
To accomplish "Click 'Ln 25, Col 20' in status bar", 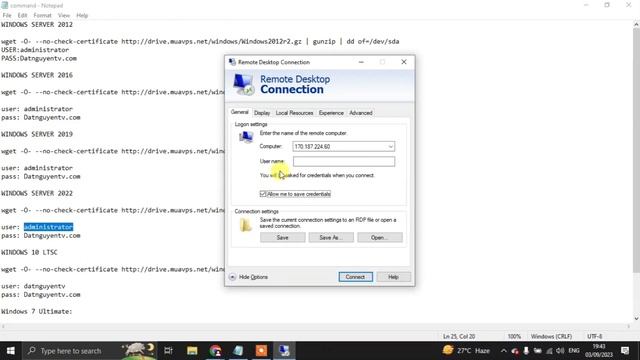I will click(459, 336).
